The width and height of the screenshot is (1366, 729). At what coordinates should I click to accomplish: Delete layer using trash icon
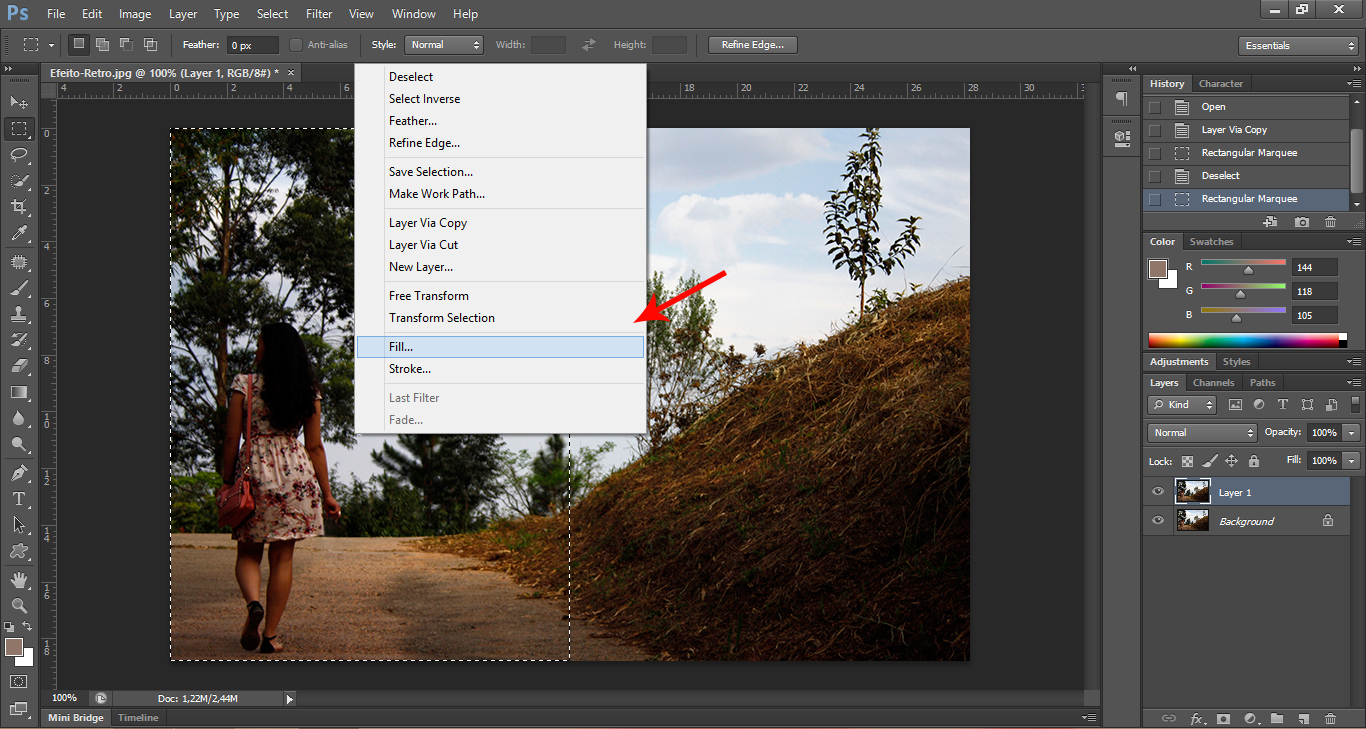click(x=1330, y=718)
